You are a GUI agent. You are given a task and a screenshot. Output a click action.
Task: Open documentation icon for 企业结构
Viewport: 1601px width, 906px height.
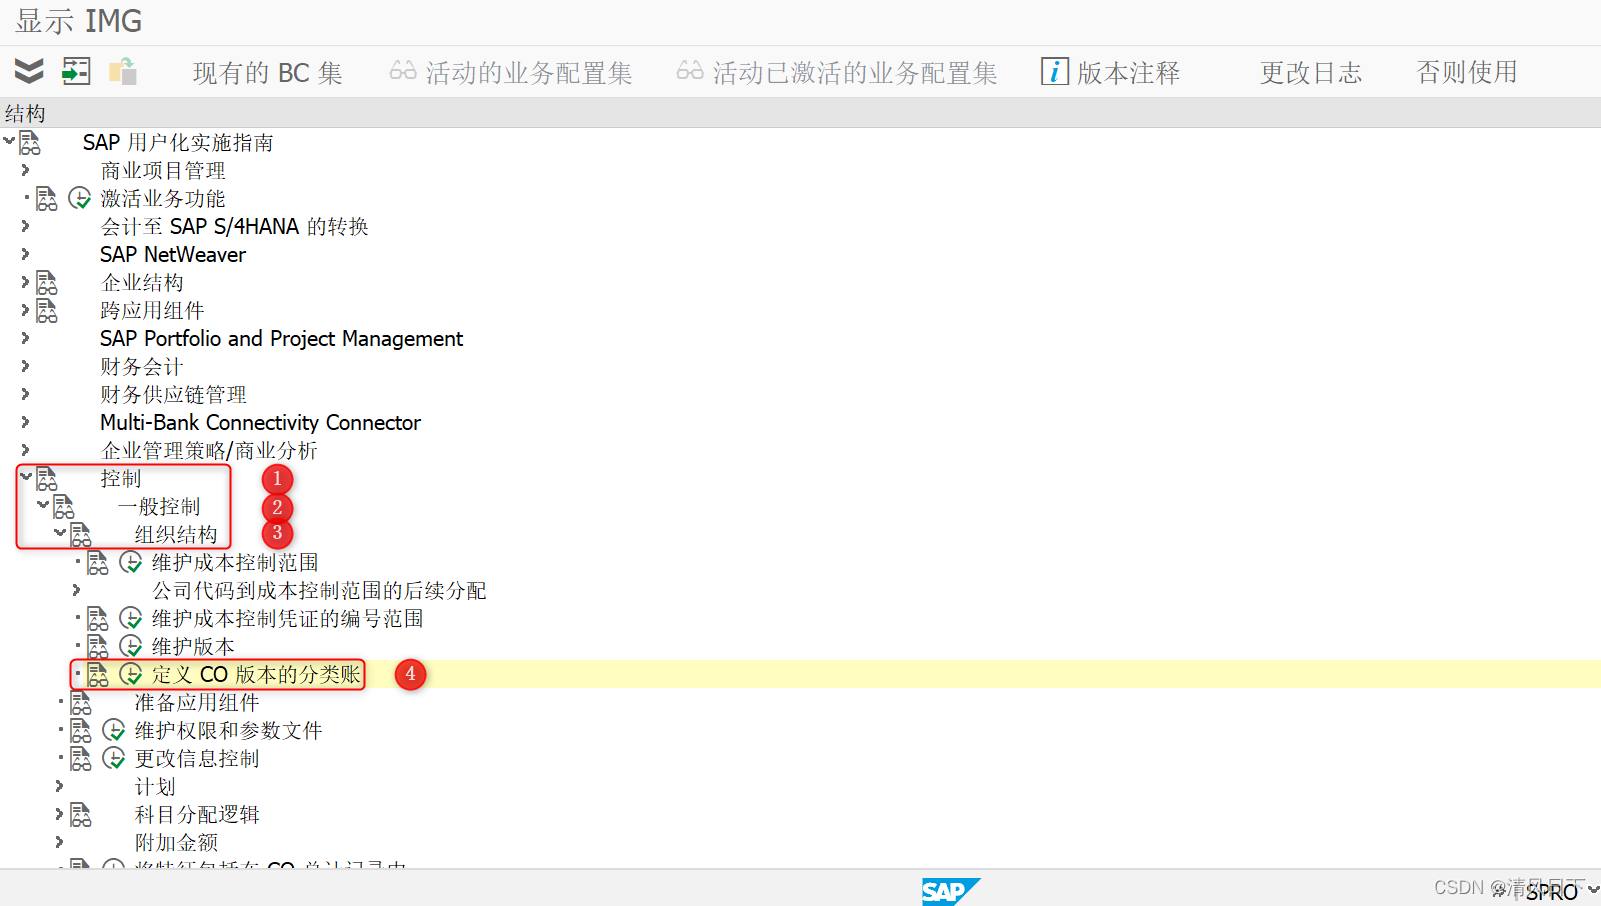(47, 283)
